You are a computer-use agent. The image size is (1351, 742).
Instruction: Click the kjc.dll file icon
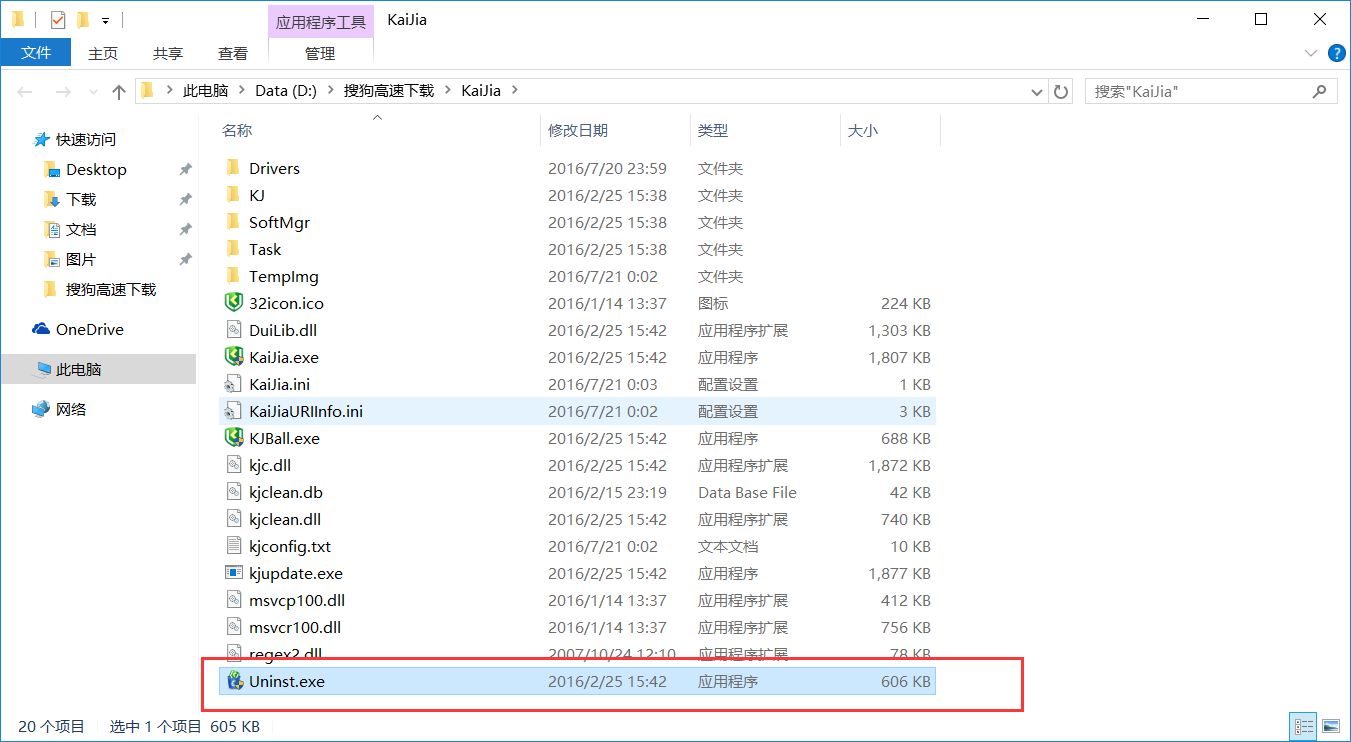point(233,465)
